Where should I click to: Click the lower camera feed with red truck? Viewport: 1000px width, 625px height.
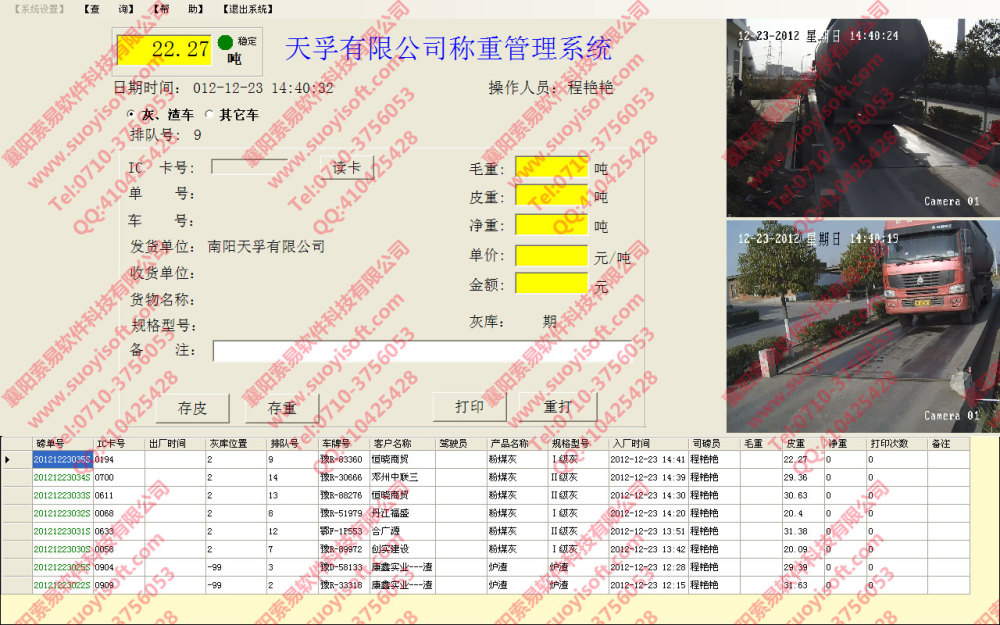864,327
